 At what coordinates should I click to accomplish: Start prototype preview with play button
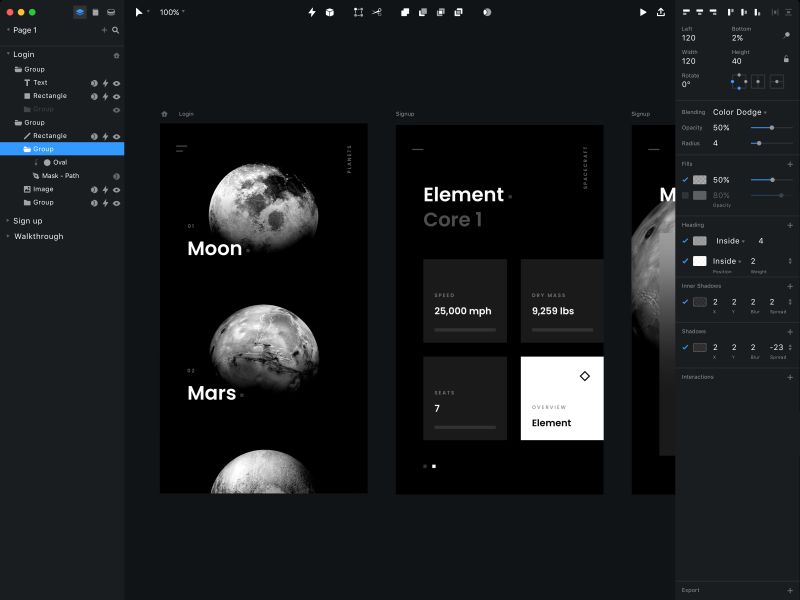coord(643,12)
